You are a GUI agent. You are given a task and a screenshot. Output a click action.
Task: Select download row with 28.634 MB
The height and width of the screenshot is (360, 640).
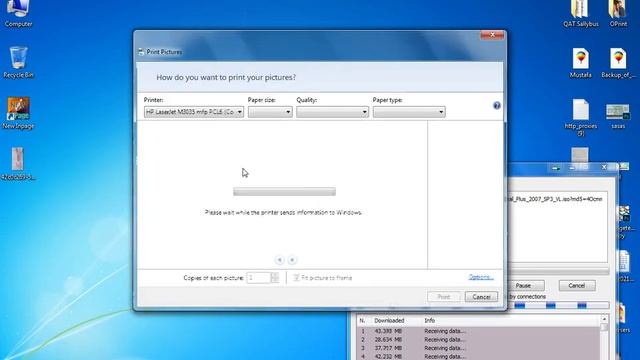[x=479, y=340]
